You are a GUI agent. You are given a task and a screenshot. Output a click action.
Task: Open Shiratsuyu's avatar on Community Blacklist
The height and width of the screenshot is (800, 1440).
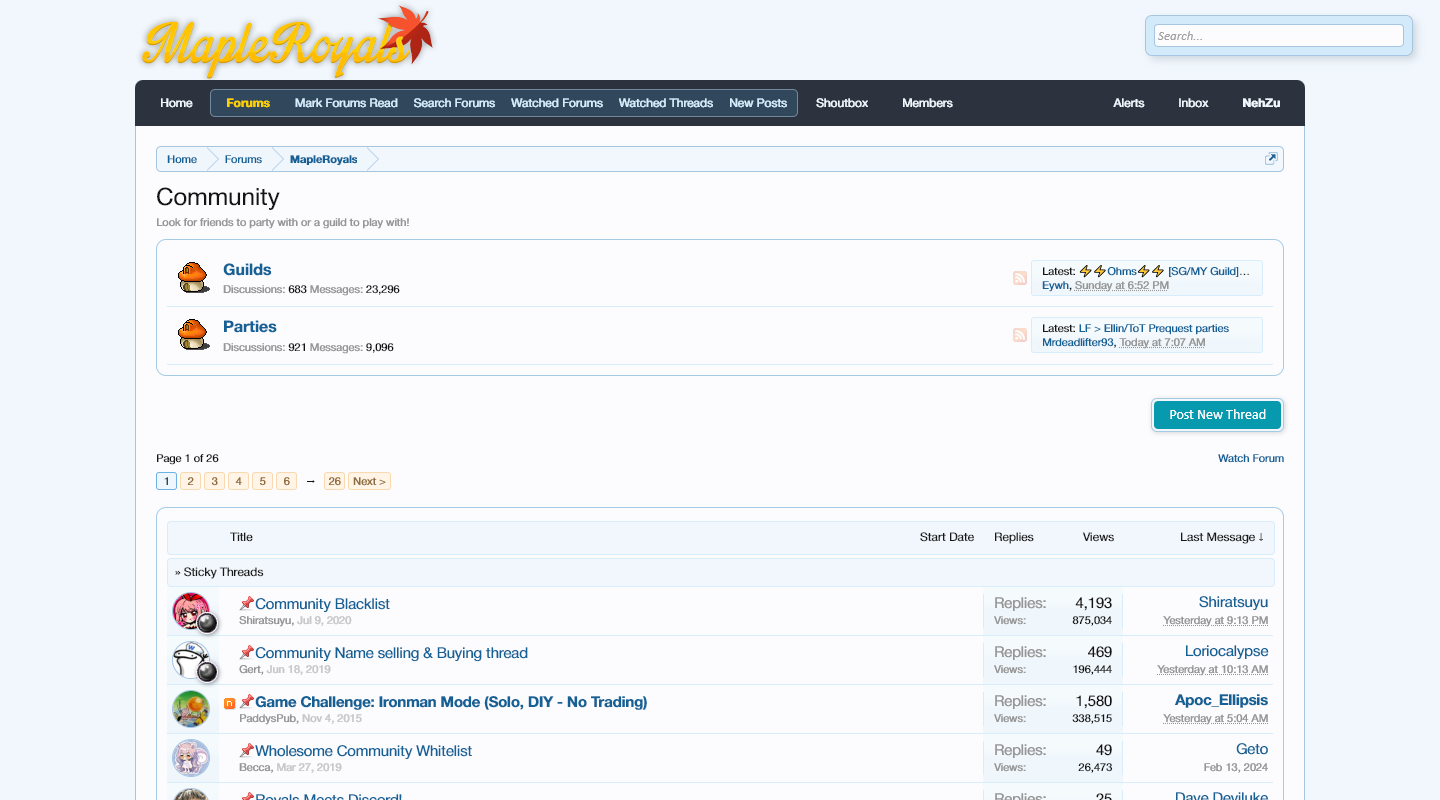[191, 611]
